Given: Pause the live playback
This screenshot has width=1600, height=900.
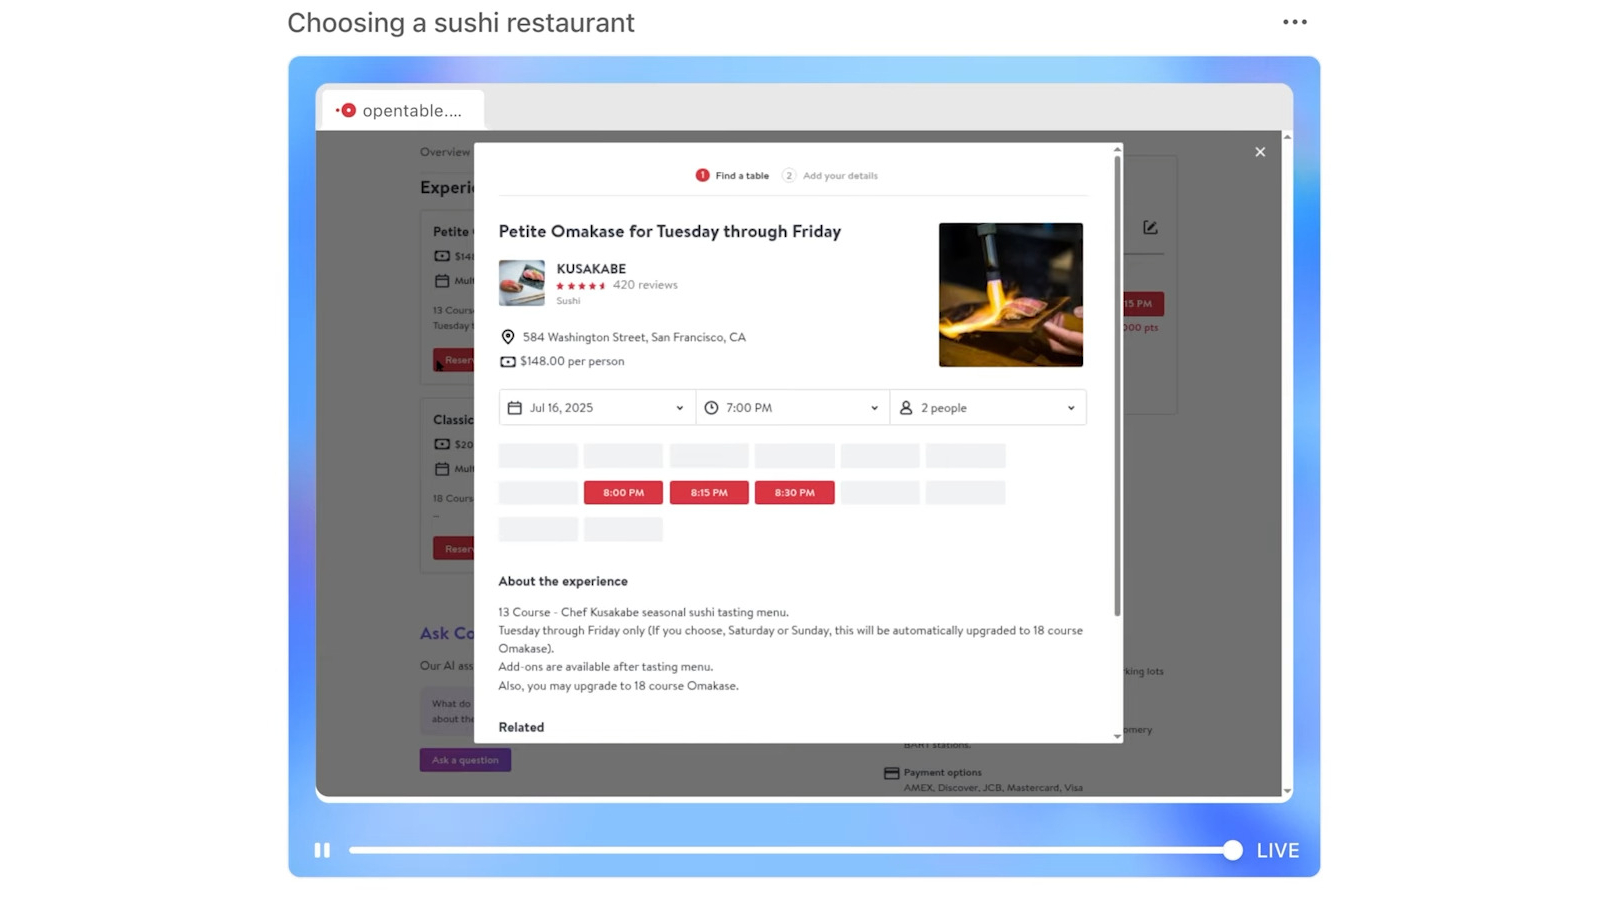Looking at the screenshot, I should 322,850.
